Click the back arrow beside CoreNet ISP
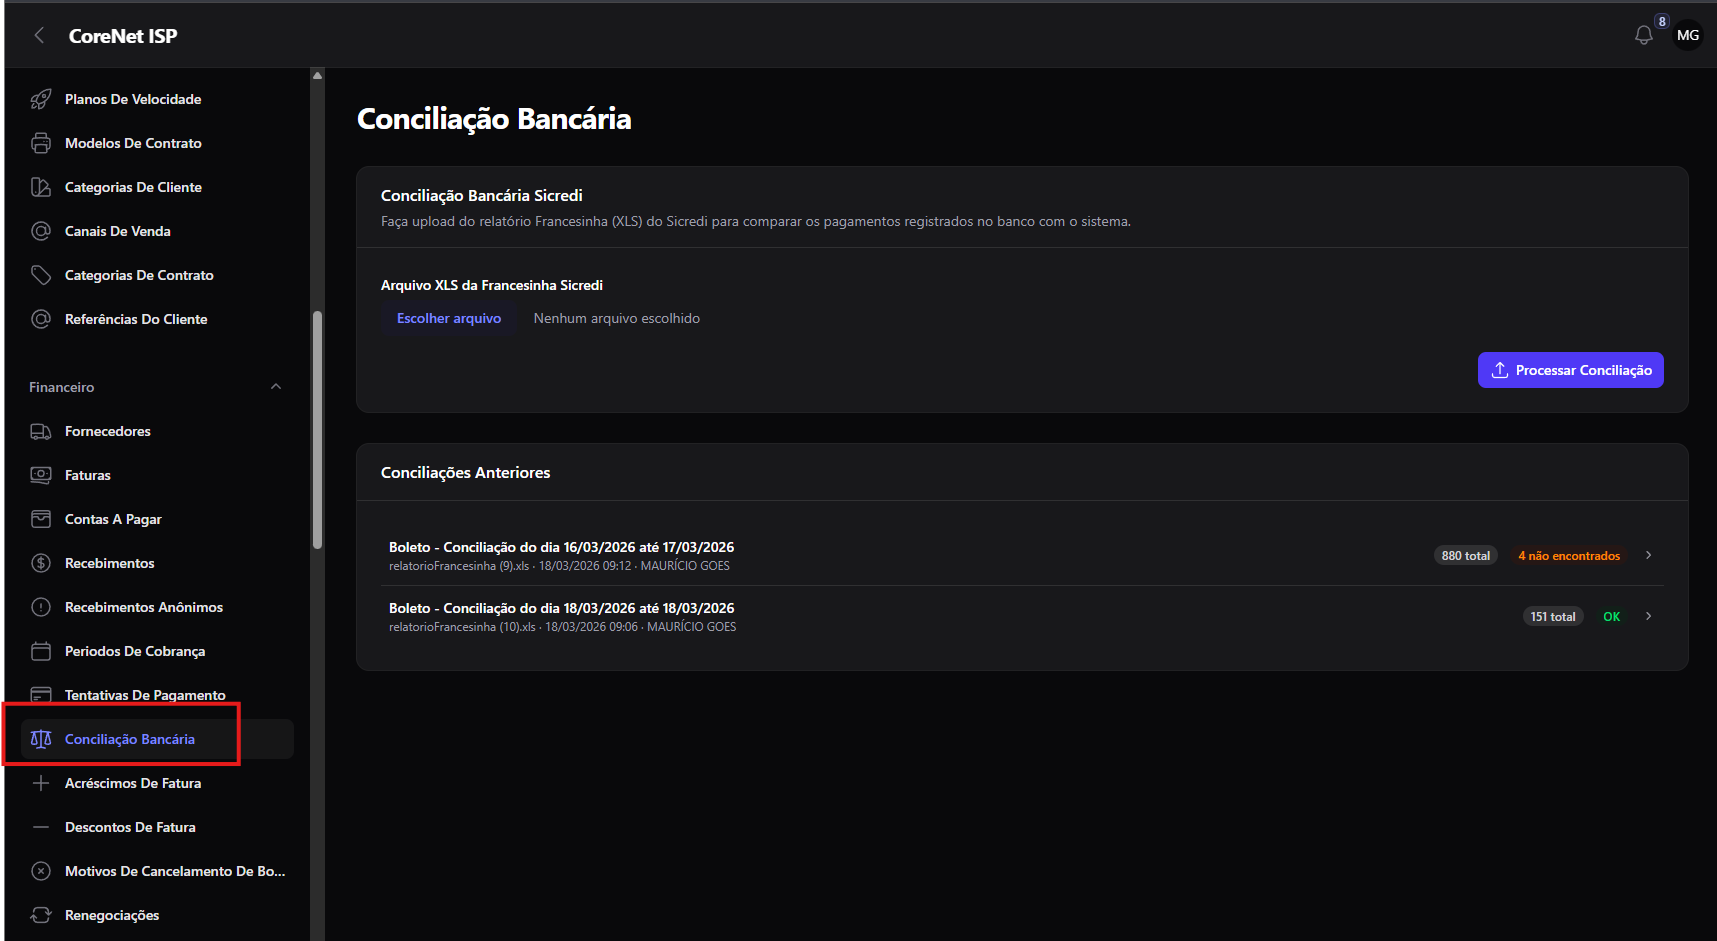This screenshot has width=1717, height=941. [39, 36]
